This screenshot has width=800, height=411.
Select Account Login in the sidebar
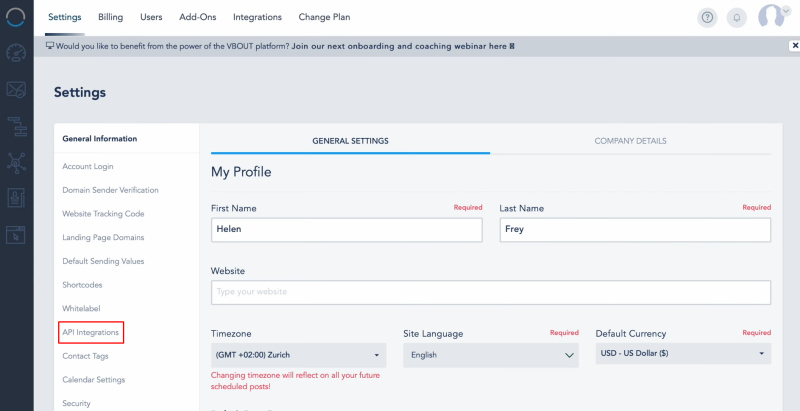[x=88, y=166]
